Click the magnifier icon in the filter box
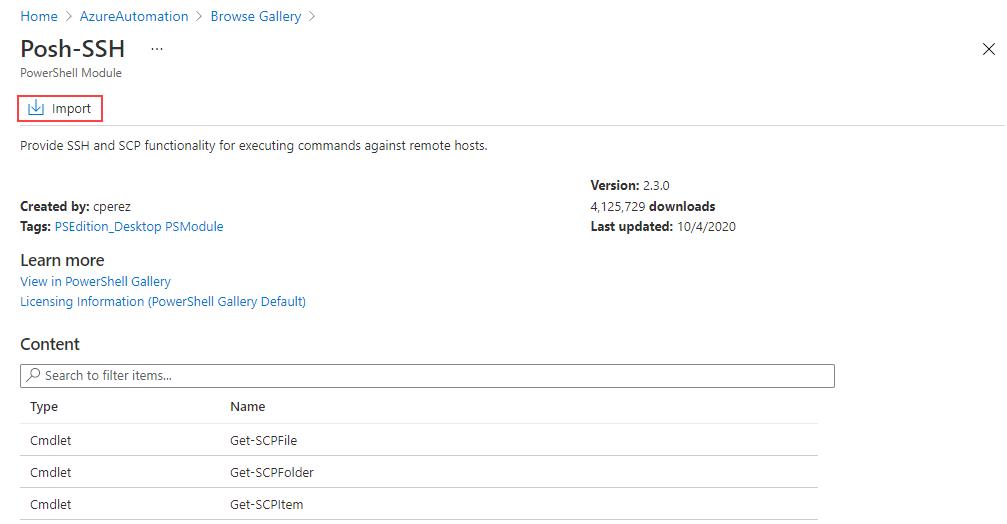This screenshot has width=1007, height=524. pyautogui.click(x=33, y=374)
